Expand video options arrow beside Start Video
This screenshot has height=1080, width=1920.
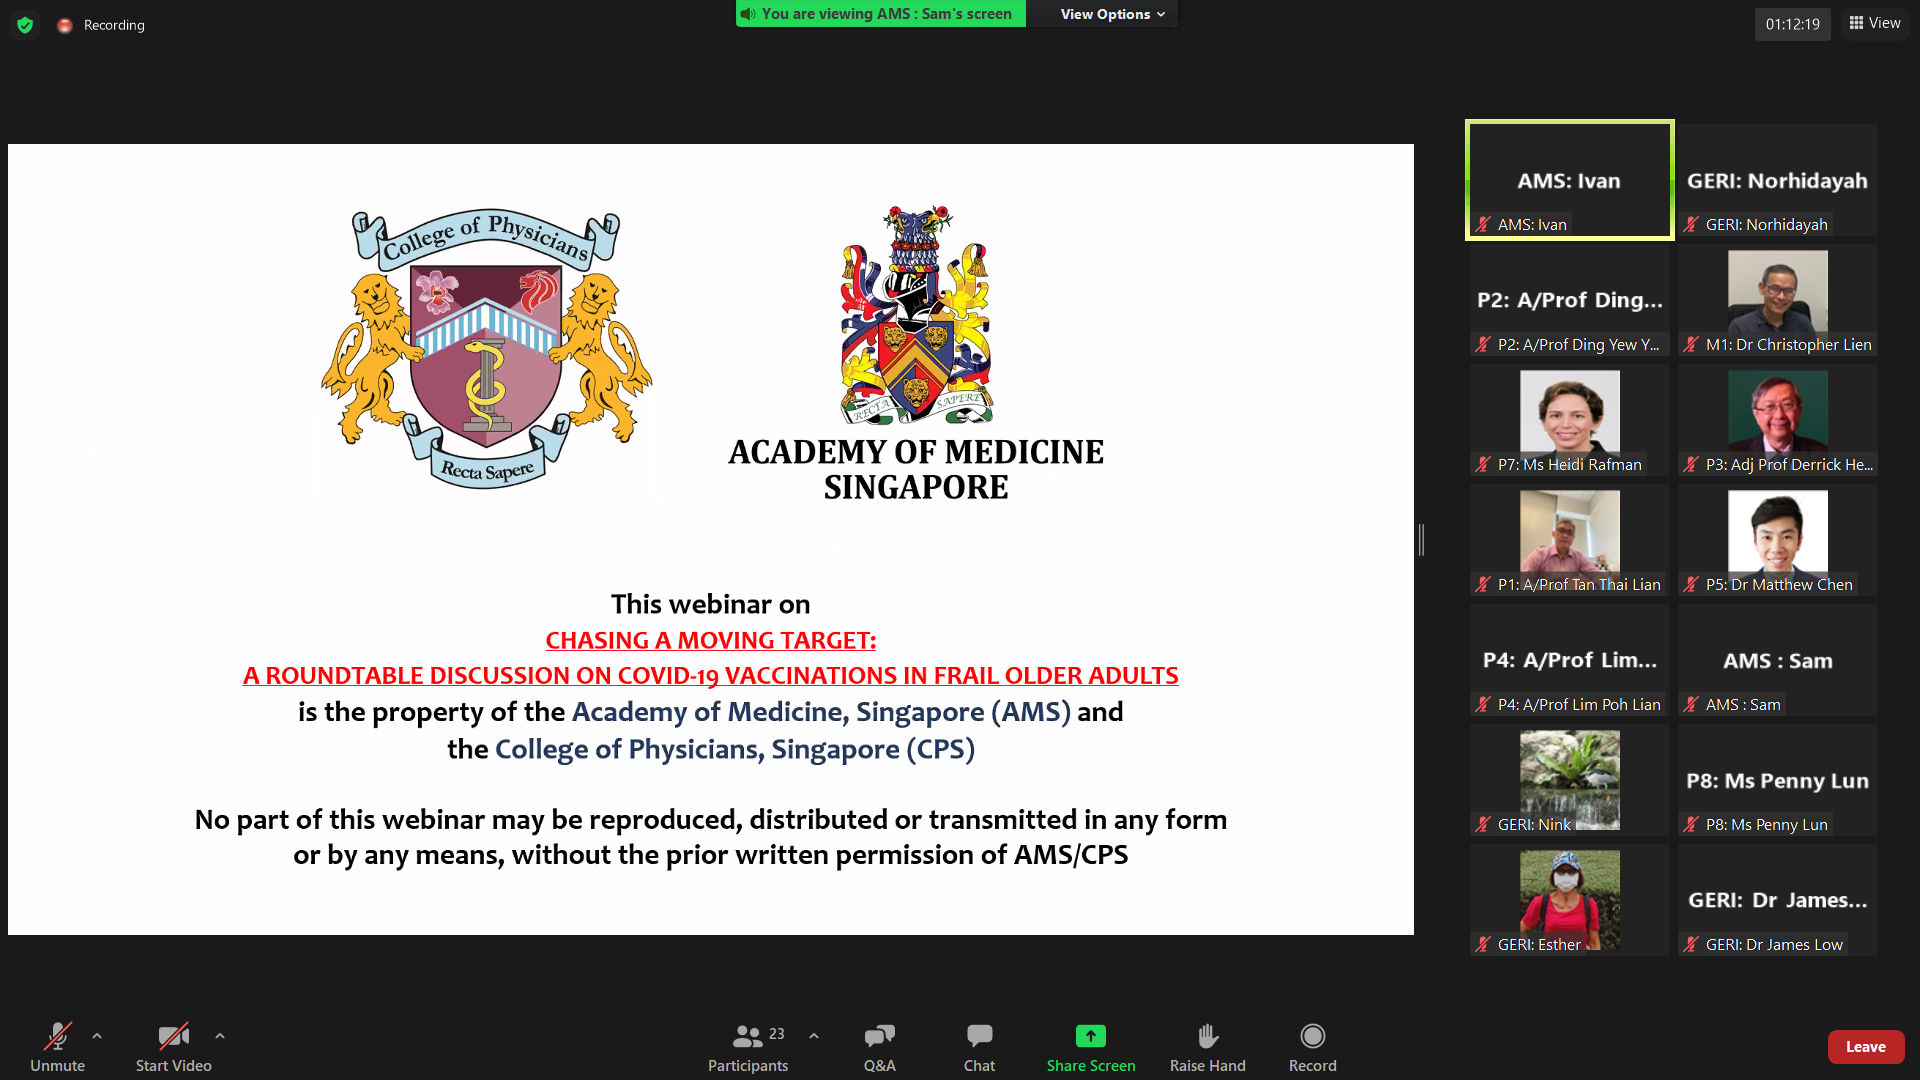220,1036
